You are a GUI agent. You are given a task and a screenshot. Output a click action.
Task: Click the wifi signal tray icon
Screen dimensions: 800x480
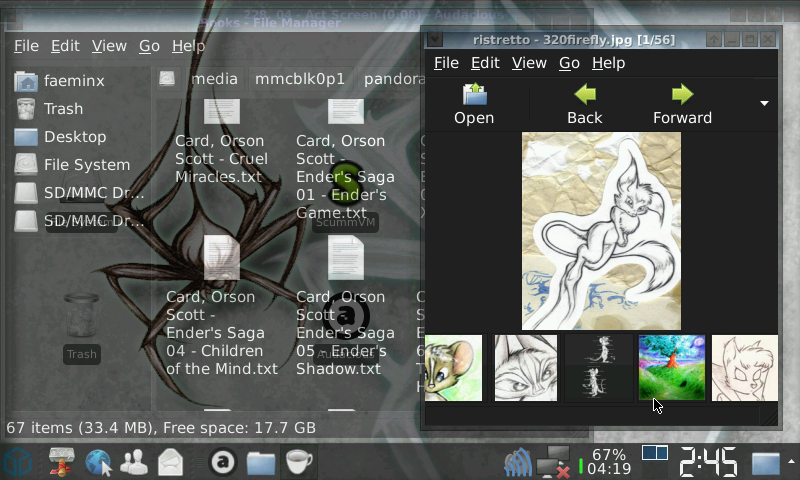coord(517,463)
